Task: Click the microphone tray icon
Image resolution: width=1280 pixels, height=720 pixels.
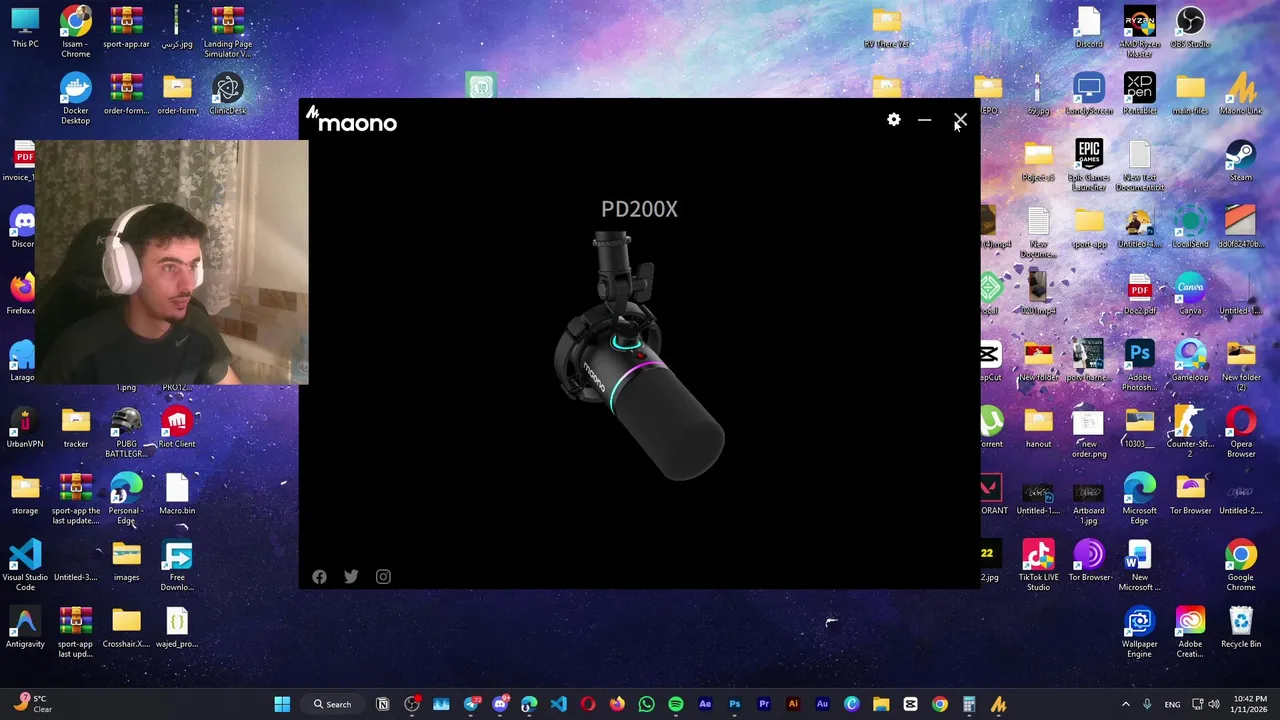Action: [x=1147, y=705]
